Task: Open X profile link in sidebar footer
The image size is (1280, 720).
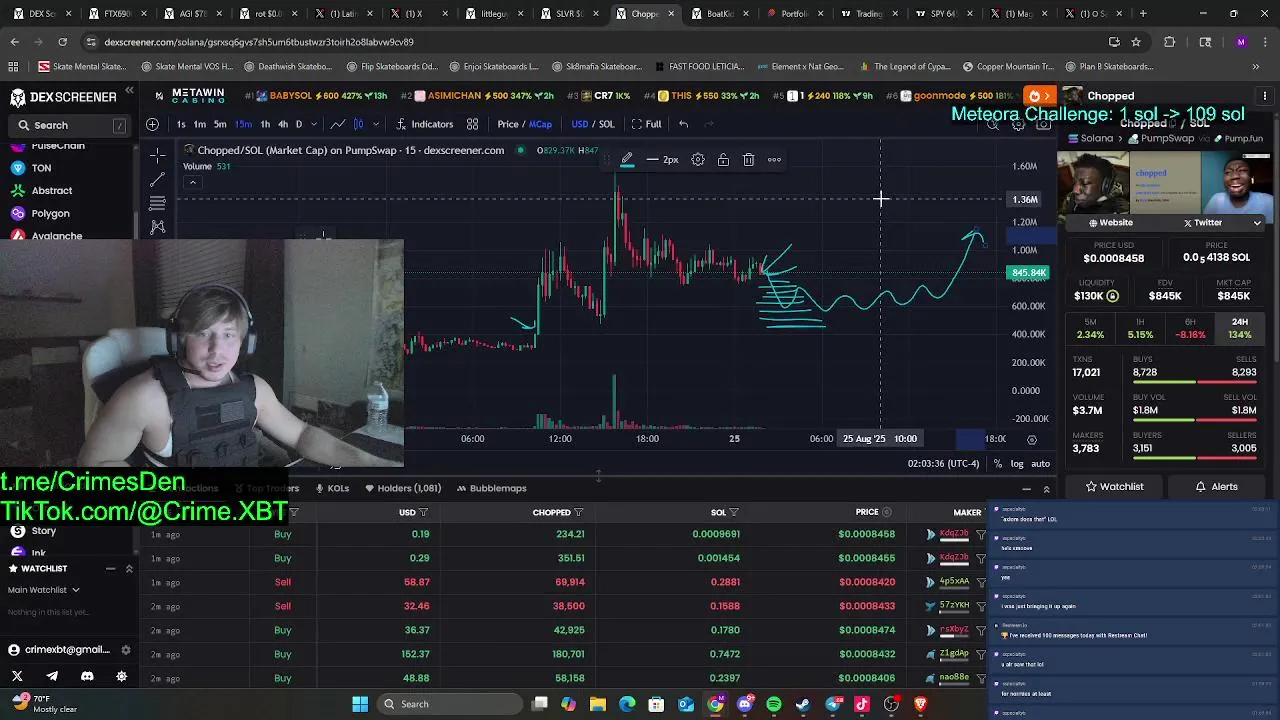Action: pos(17,676)
